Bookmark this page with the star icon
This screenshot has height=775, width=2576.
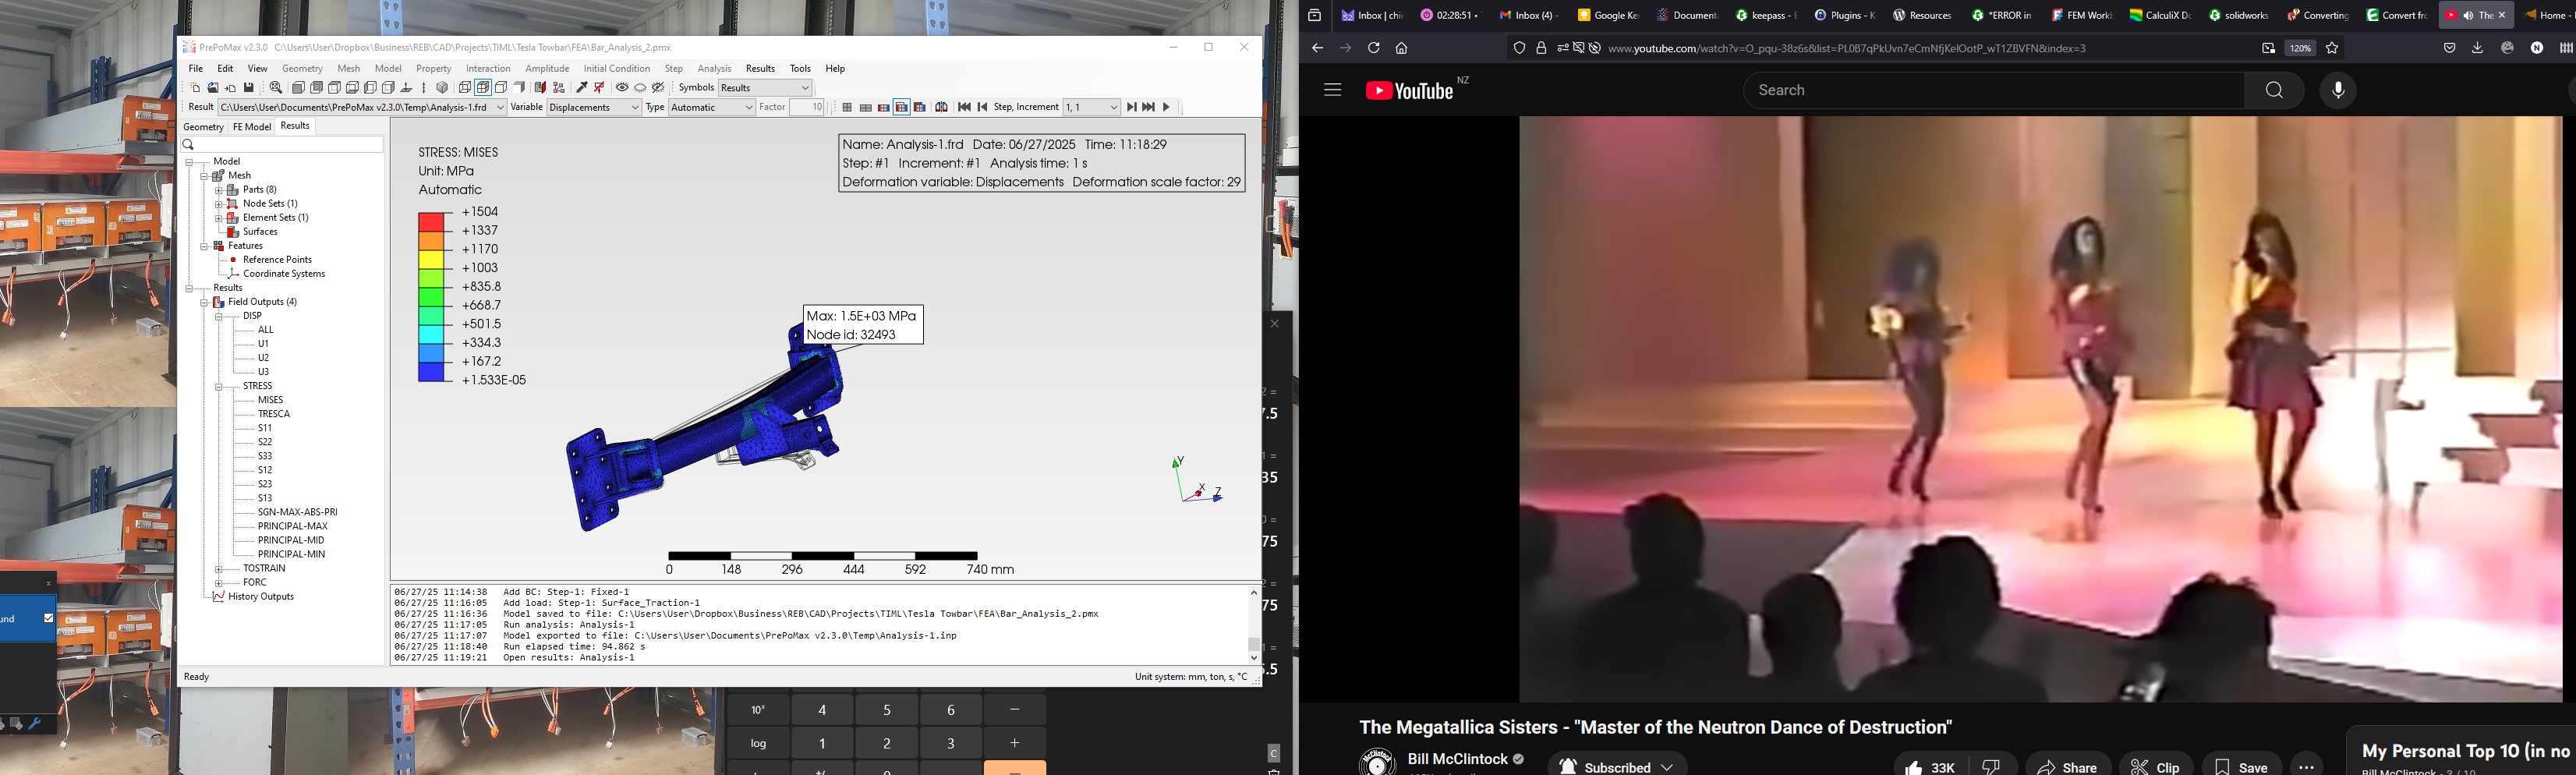pyautogui.click(x=2332, y=48)
